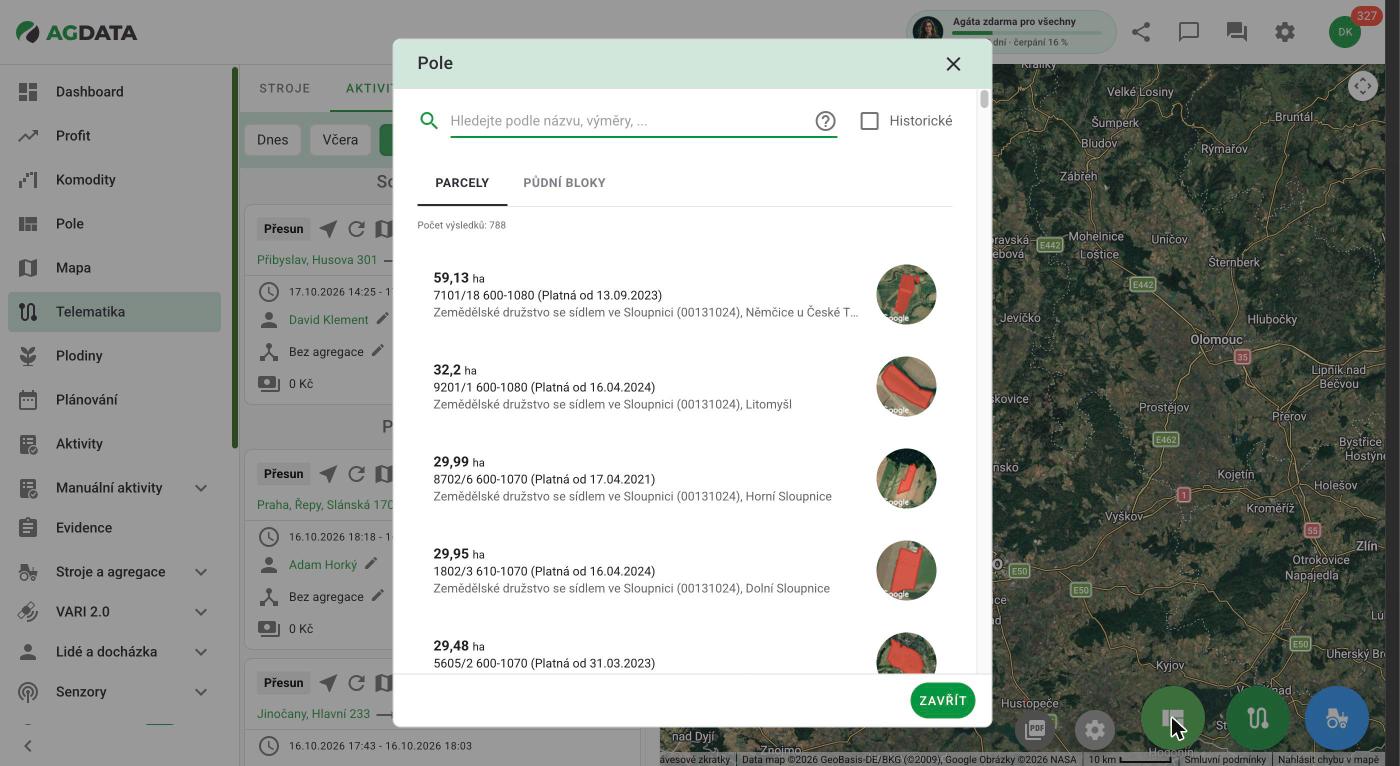1400x766 pixels.
Task: Open the Přibyslav, Husova 301 link
Action: pos(317,260)
